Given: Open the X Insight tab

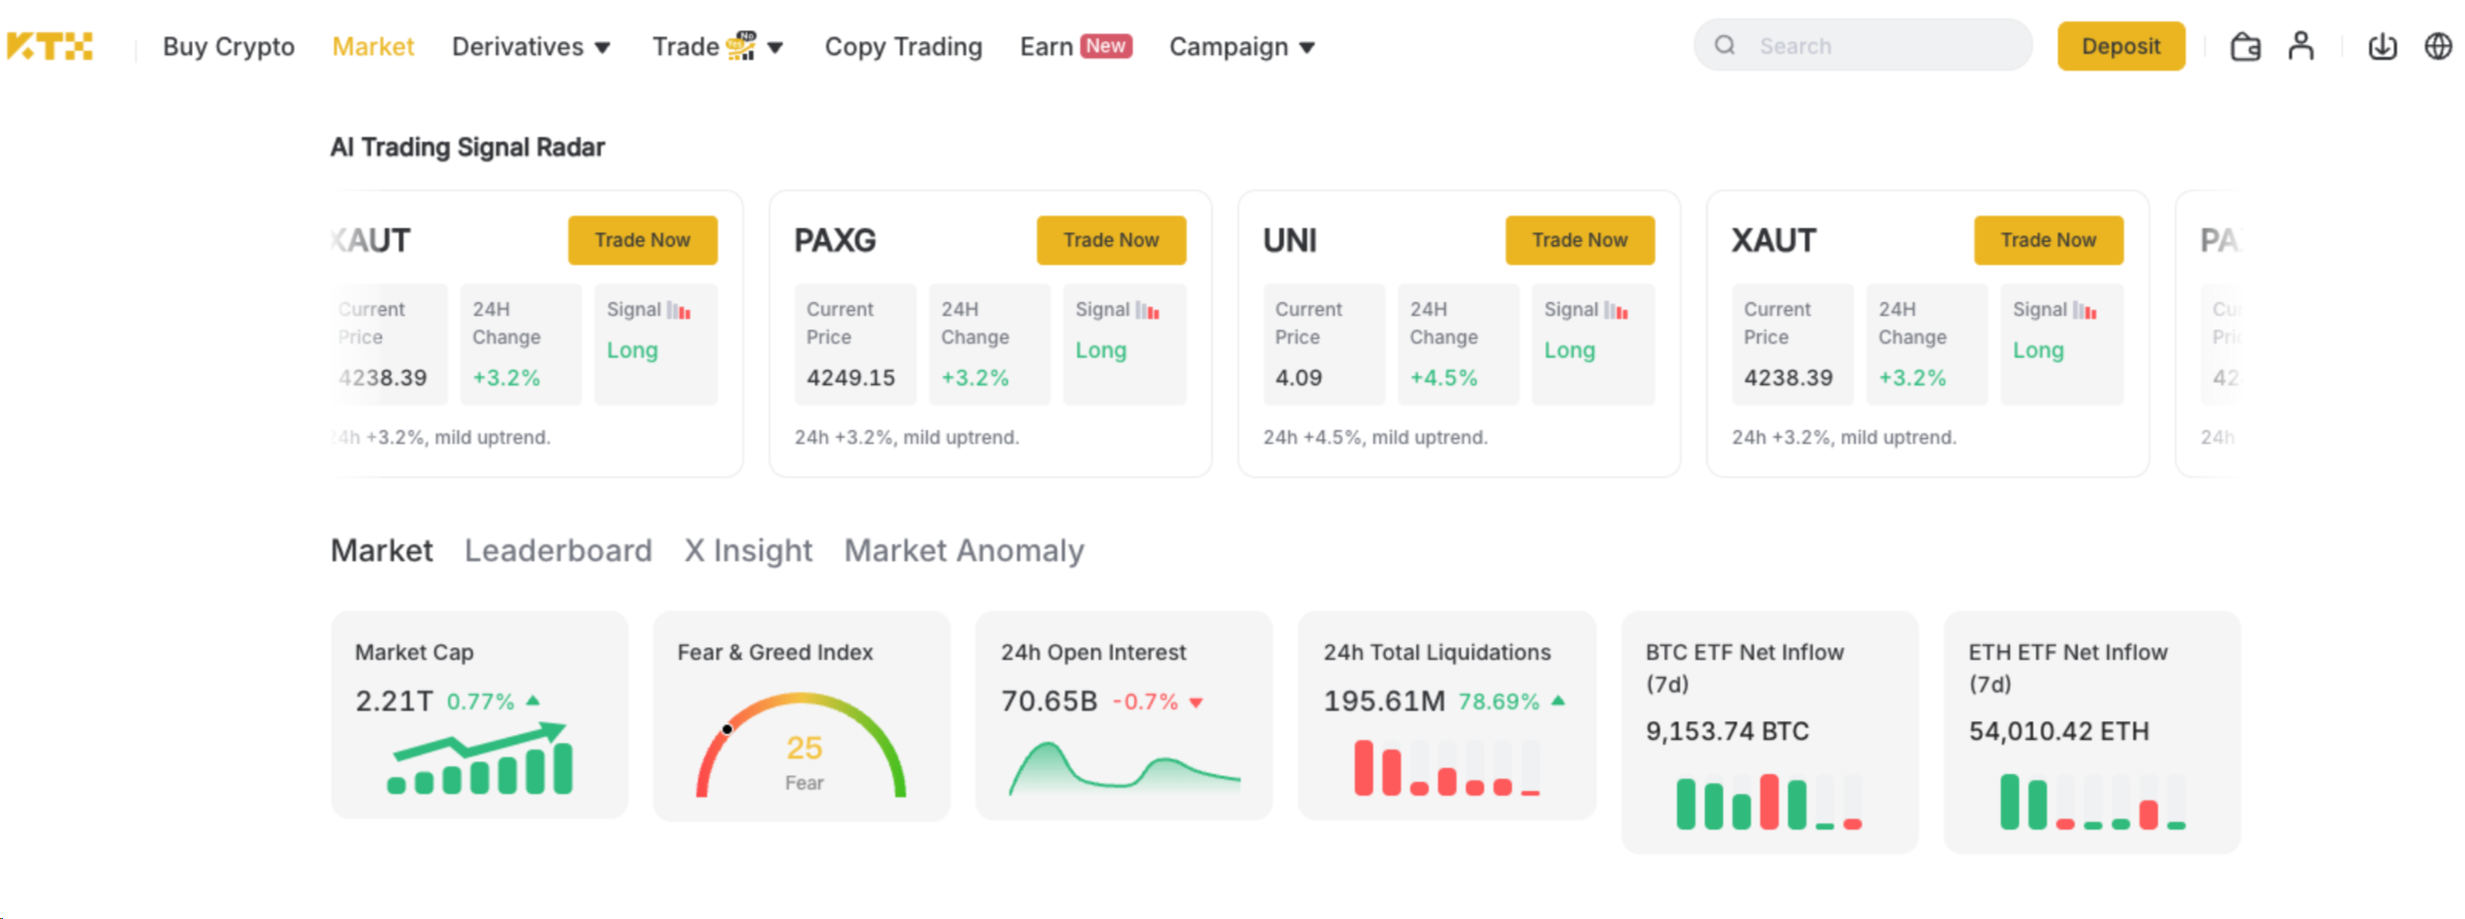Looking at the screenshot, I should pyautogui.click(x=748, y=550).
